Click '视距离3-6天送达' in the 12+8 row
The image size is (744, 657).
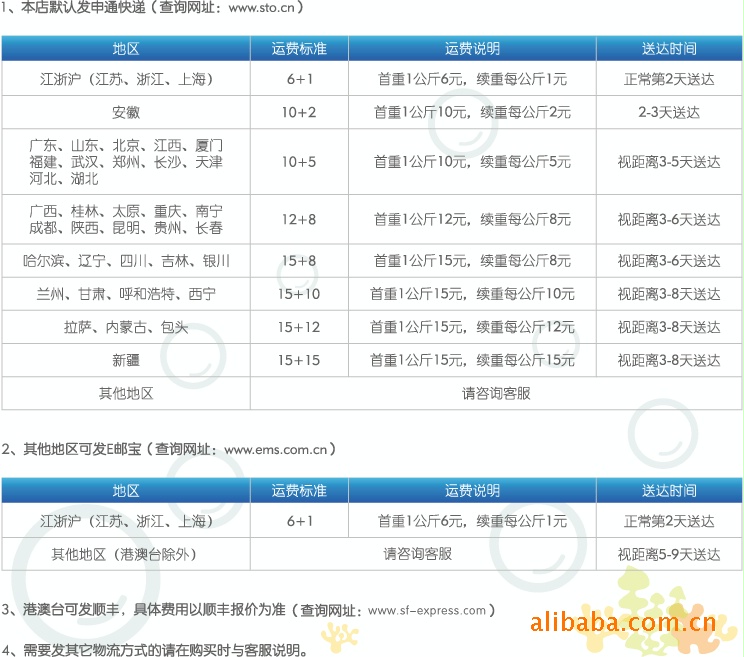coord(669,220)
